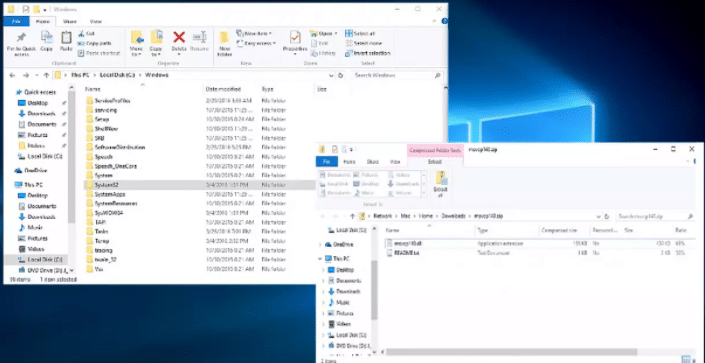Click Invert selection in the ribbon
705x363 pixels.
coord(367,53)
